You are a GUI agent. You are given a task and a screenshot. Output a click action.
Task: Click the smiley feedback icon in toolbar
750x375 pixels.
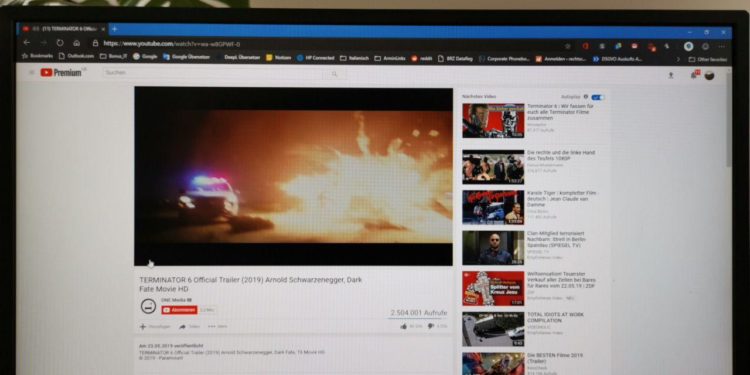pos(705,46)
